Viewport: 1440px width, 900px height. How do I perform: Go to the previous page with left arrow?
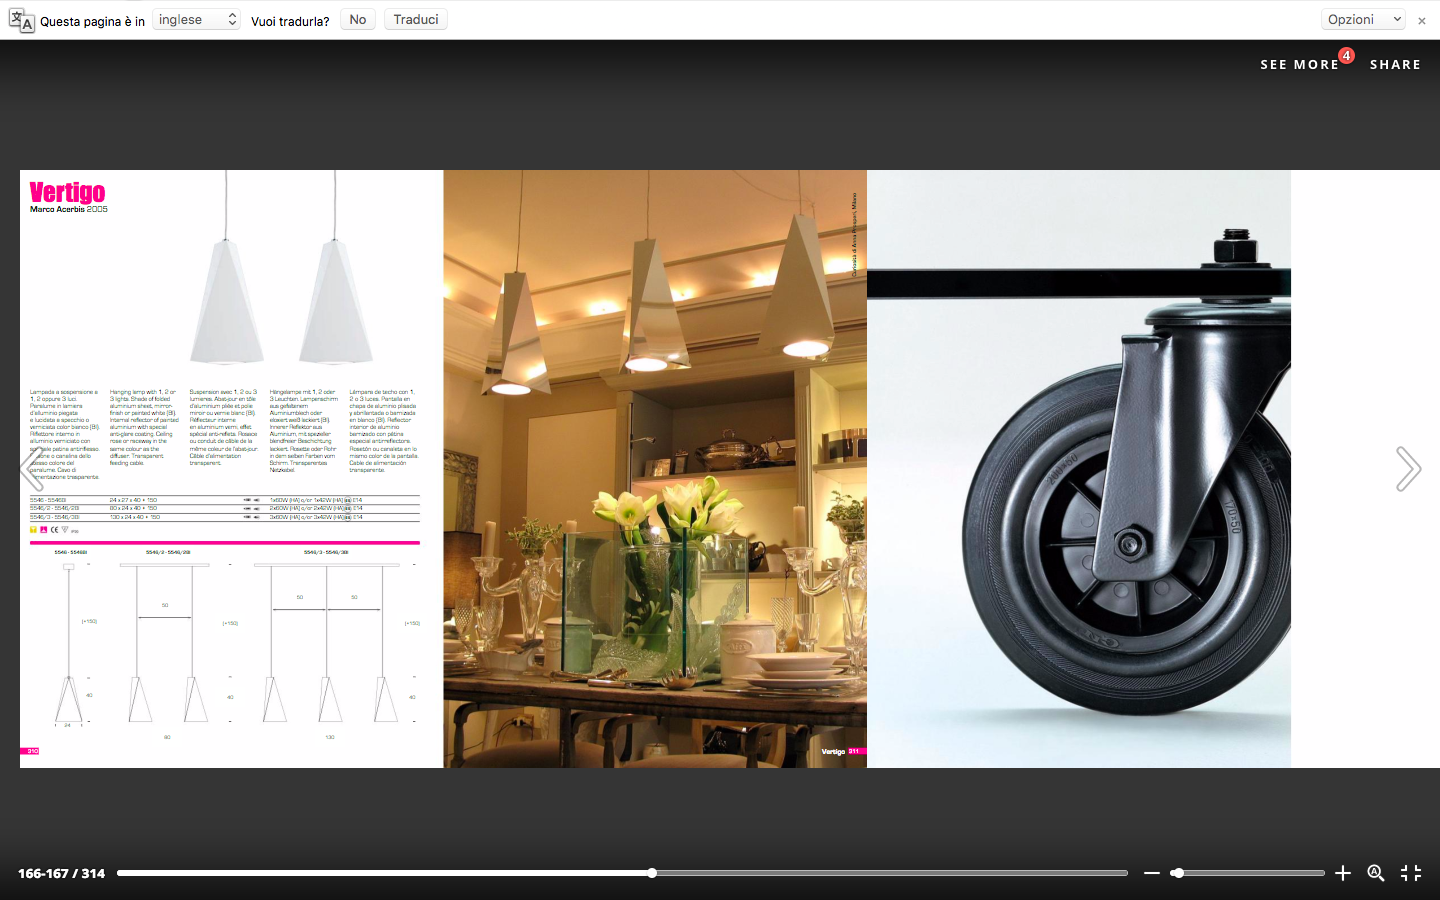(x=31, y=469)
